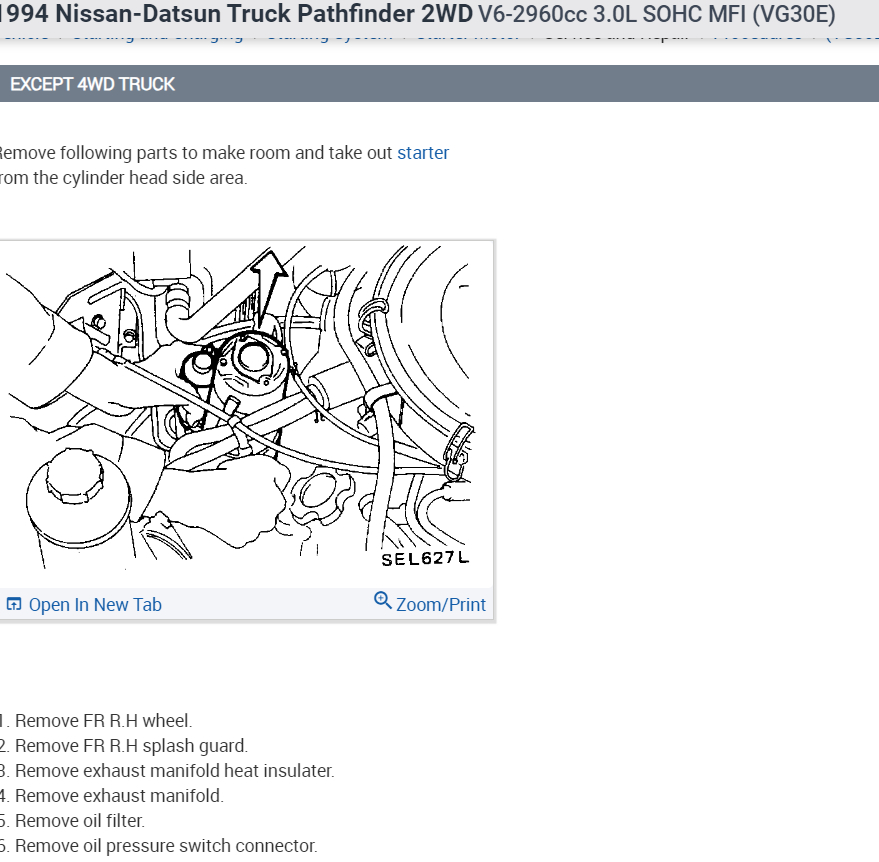Viewport: 879px width, 862px height.
Task: Select the Procedures breadcrumb link
Action: 758,37
